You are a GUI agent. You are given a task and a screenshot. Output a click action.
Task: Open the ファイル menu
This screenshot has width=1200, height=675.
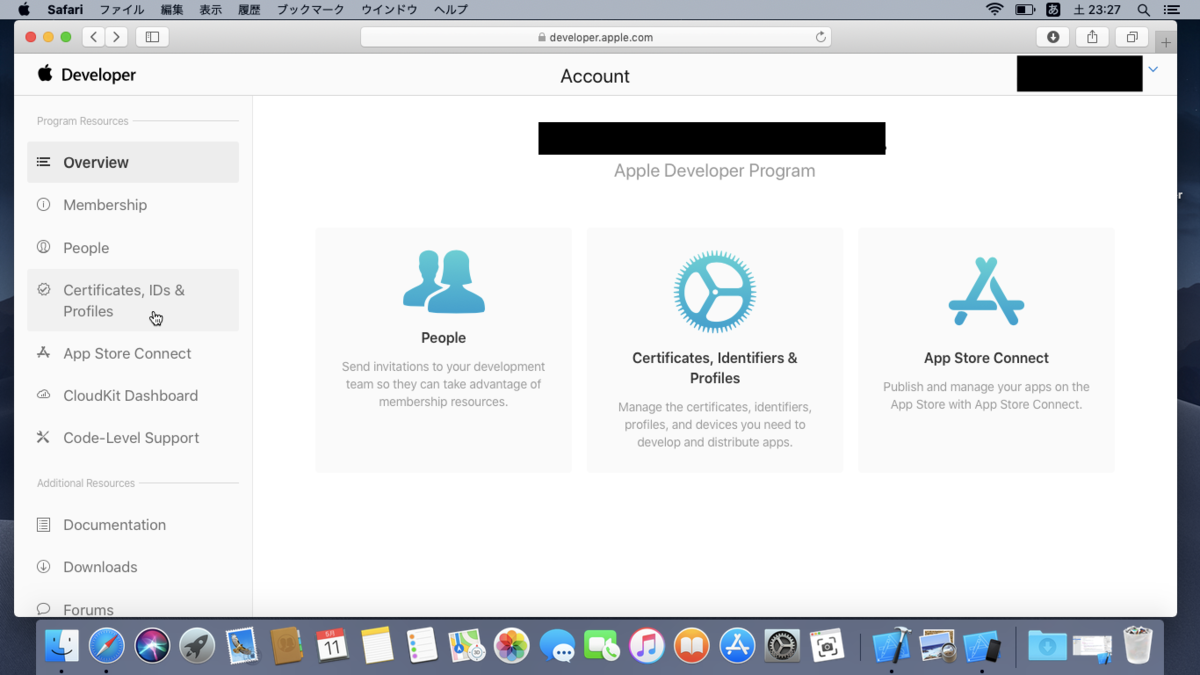(x=121, y=9)
